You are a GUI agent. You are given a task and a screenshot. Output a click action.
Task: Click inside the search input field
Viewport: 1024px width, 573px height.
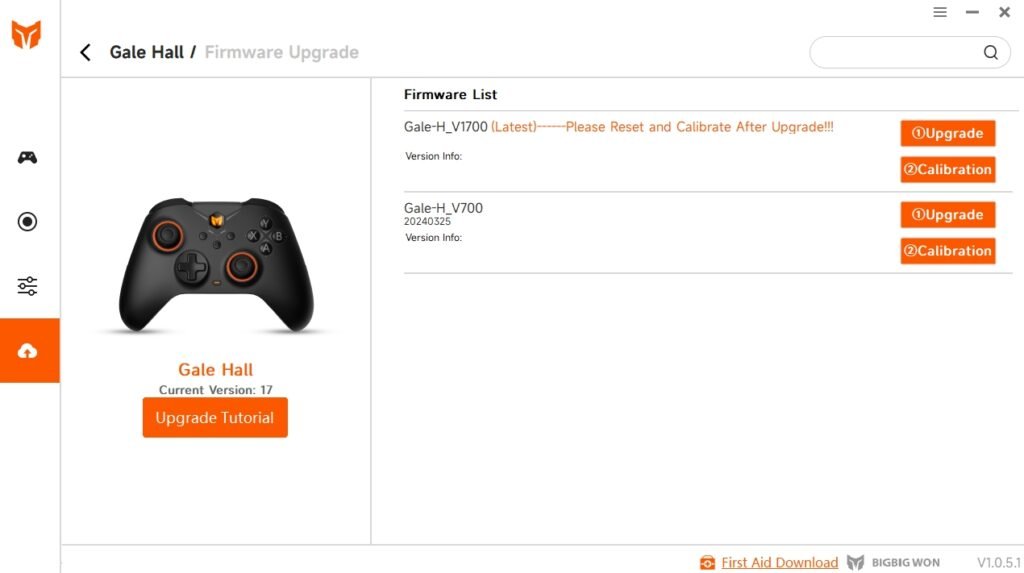point(895,53)
